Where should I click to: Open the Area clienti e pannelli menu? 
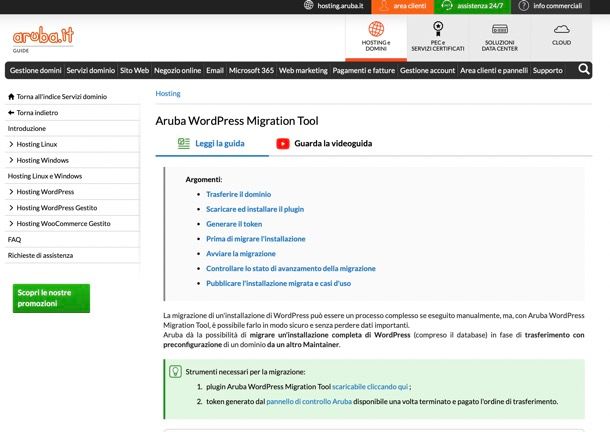pyautogui.click(x=494, y=70)
